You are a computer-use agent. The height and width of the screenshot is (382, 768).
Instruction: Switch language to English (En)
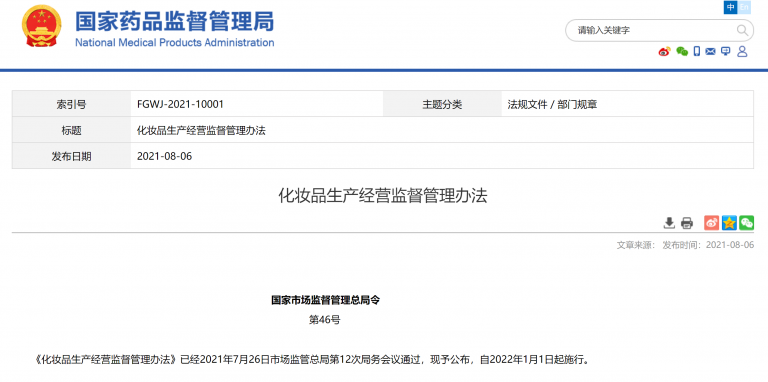click(x=744, y=7)
